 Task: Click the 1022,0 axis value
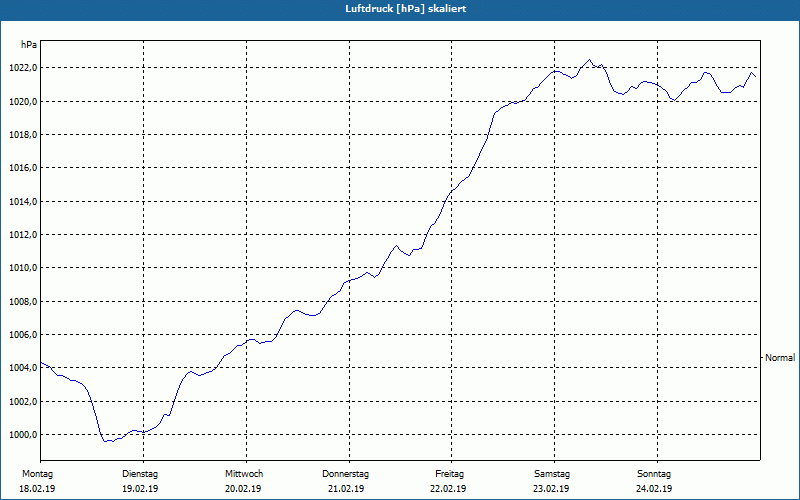(23, 68)
